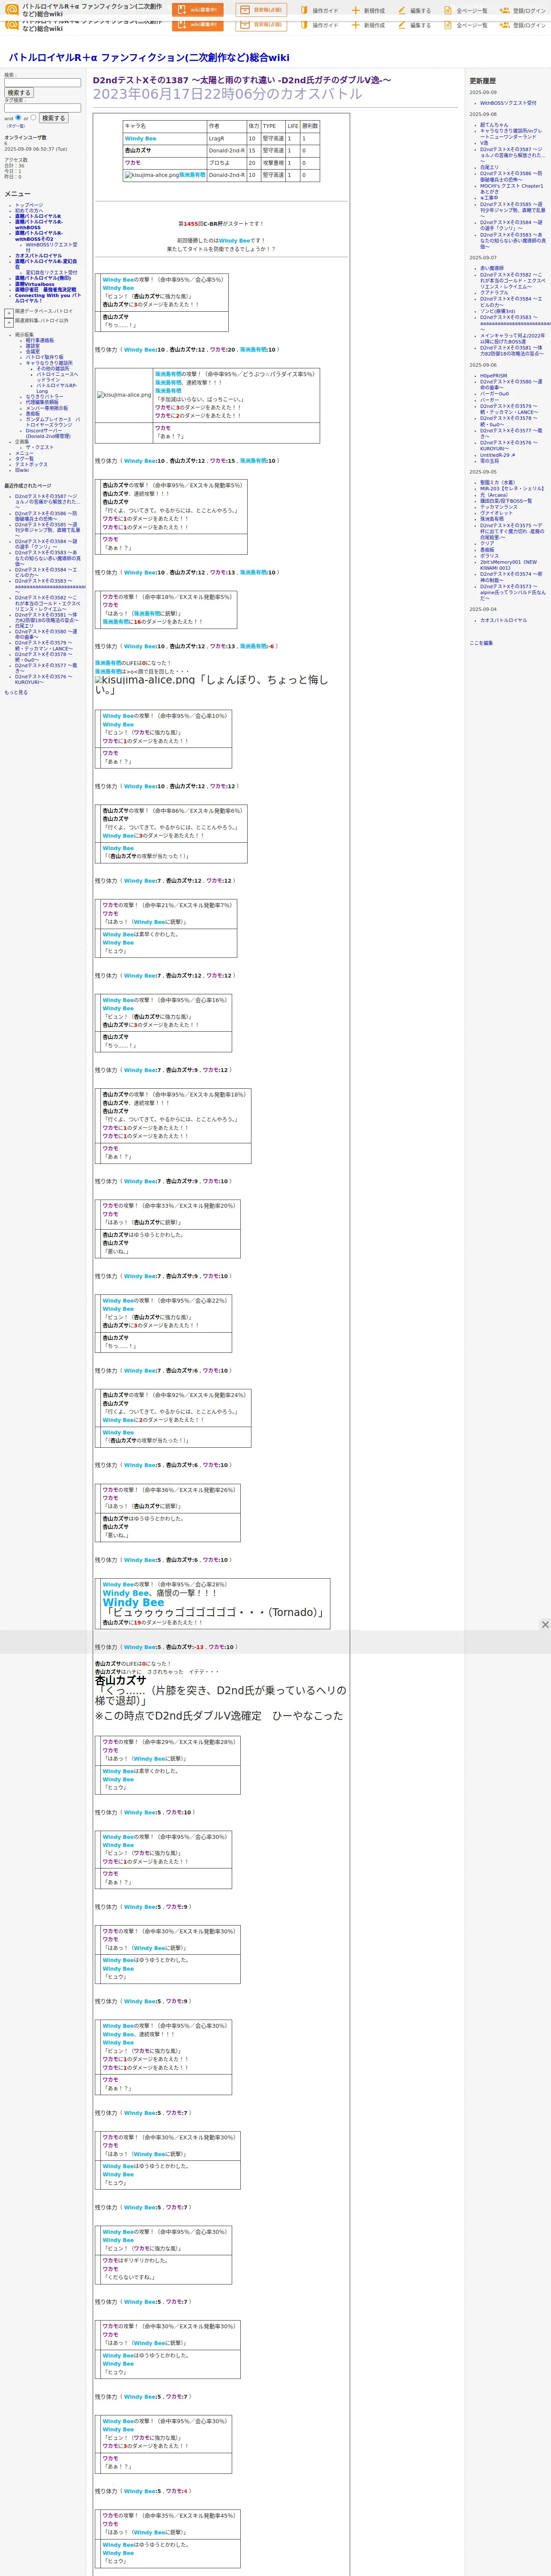This screenshot has height=2576, width=551.
Task: Open 直轄Virtualboss menu link
Action: (35, 284)
